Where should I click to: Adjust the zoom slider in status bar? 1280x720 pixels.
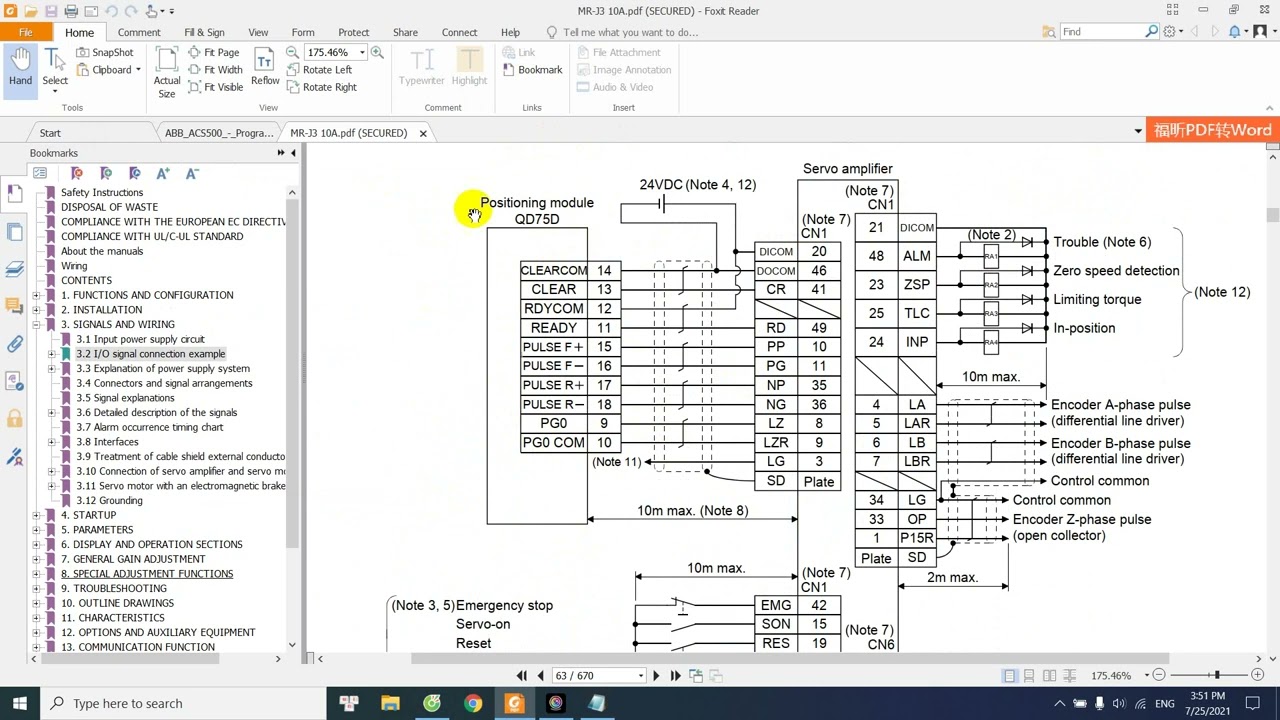pyautogui.click(x=1217, y=676)
